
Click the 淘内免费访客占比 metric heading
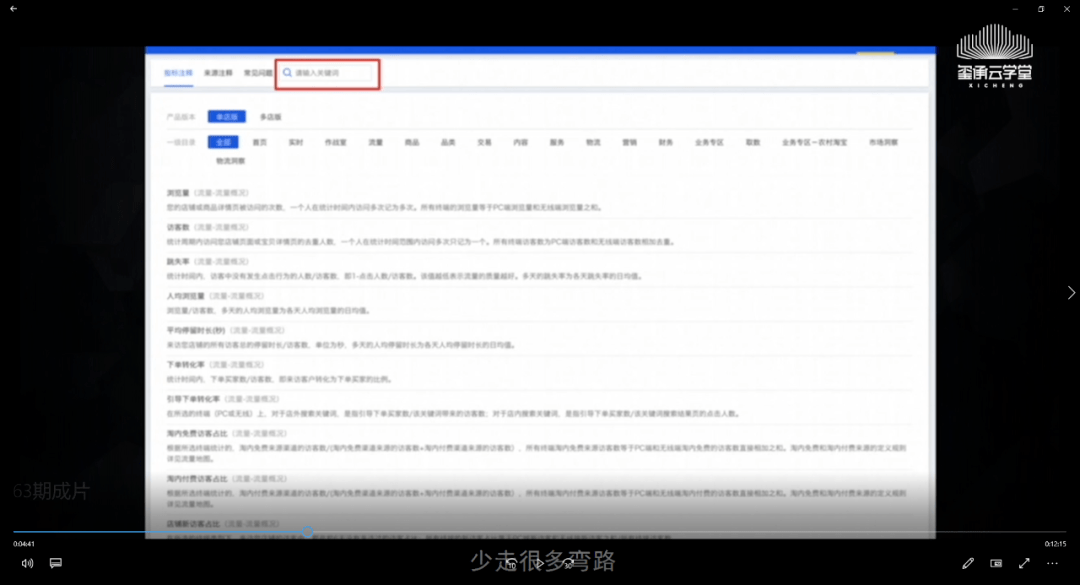(x=196, y=433)
